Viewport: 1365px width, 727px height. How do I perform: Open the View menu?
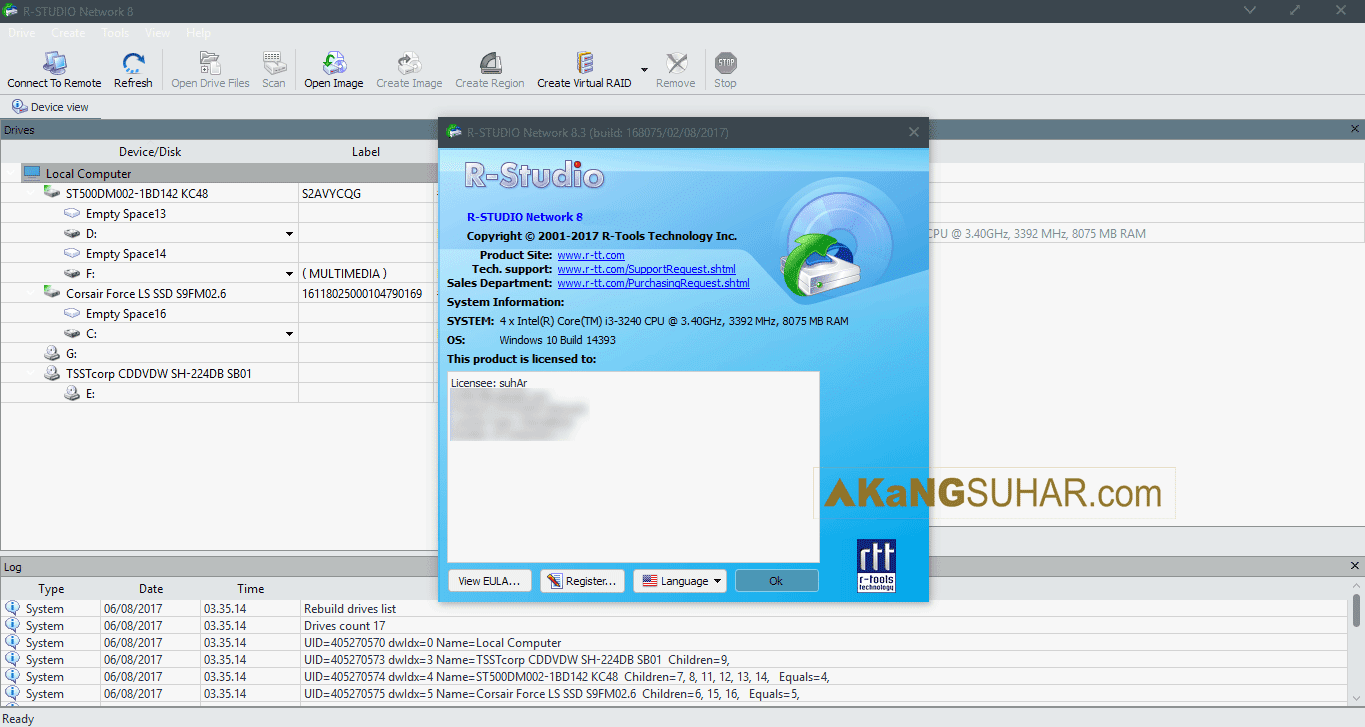pos(157,33)
